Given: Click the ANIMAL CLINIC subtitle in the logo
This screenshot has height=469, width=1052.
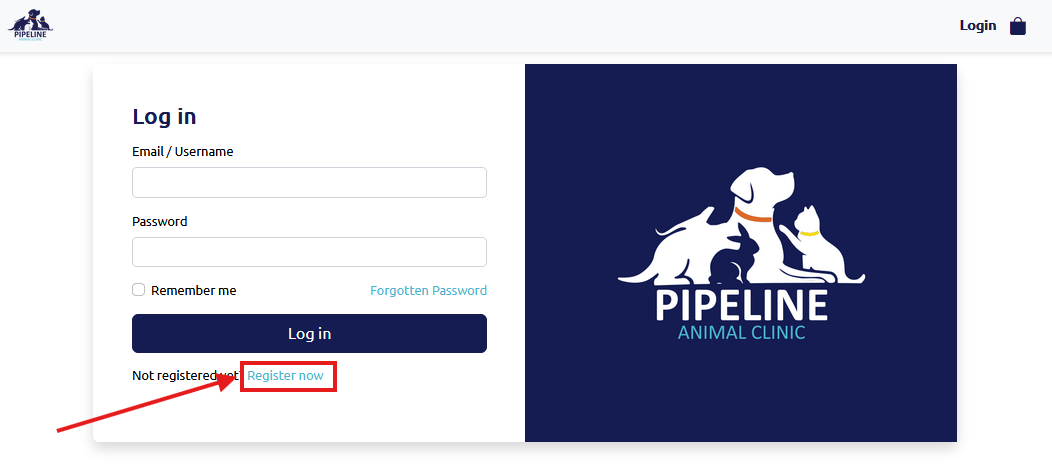Looking at the screenshot, I should tap(741, 333).
